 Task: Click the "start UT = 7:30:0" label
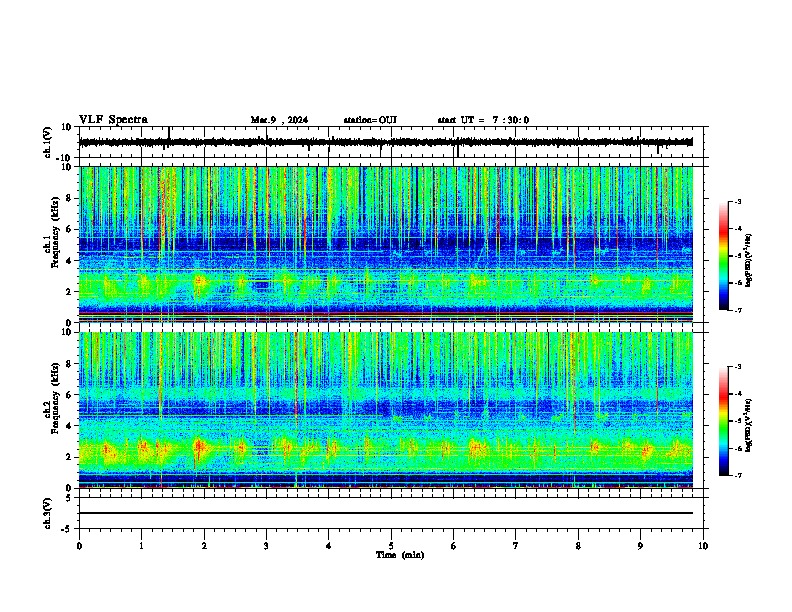click(483, 120)
